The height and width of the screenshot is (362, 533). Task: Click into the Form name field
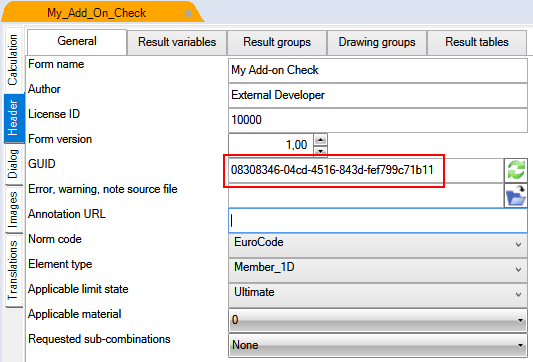(x=378, y=70)
